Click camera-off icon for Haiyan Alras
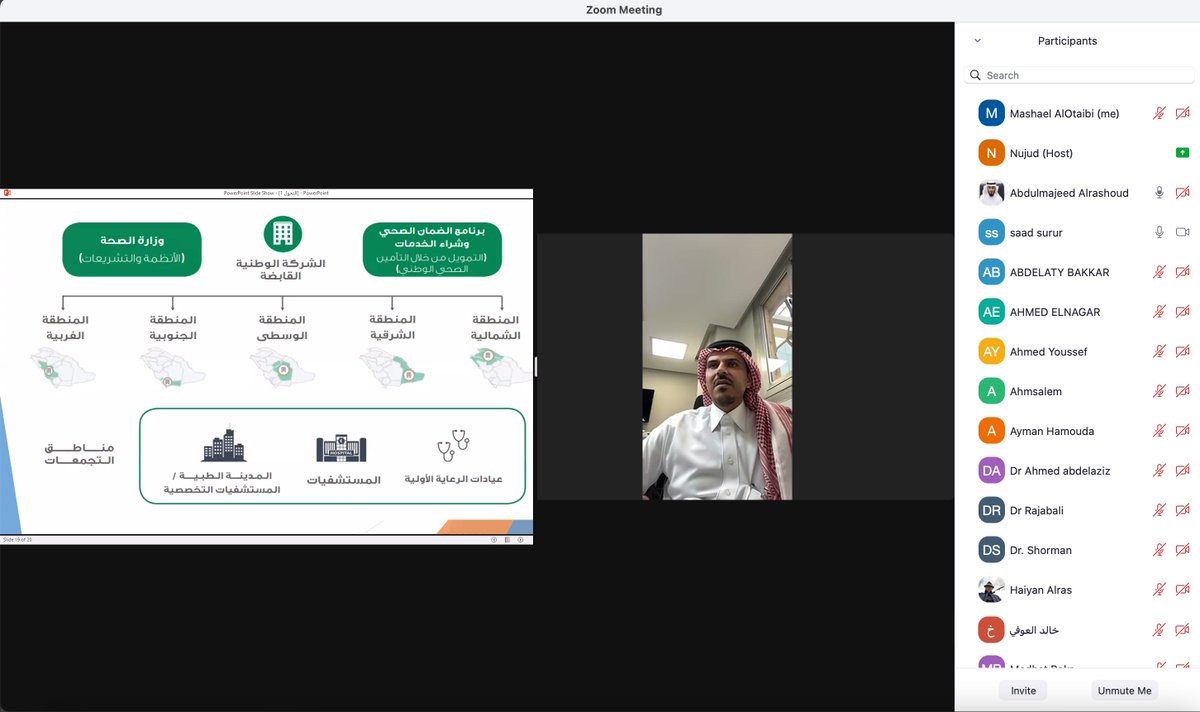 point(1182,589)
